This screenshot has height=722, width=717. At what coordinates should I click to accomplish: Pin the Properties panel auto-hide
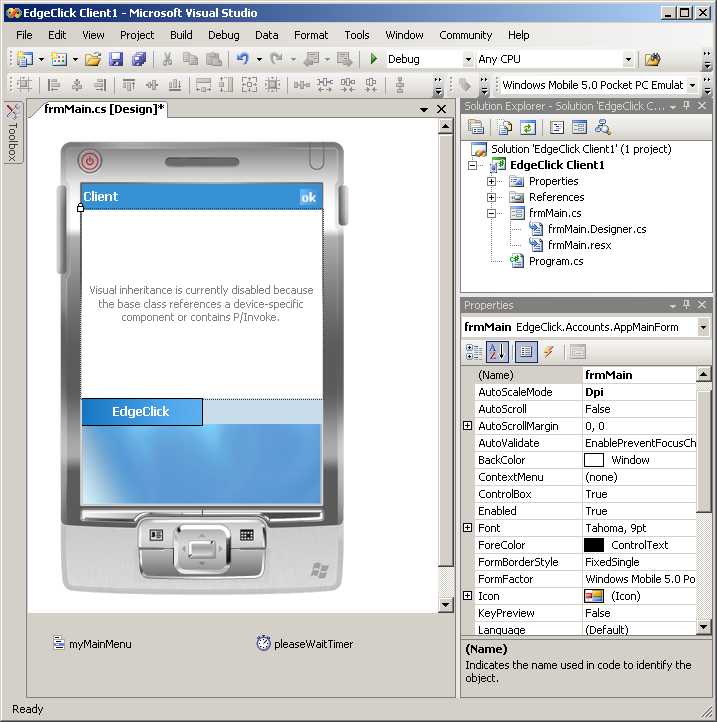(687, 304)
